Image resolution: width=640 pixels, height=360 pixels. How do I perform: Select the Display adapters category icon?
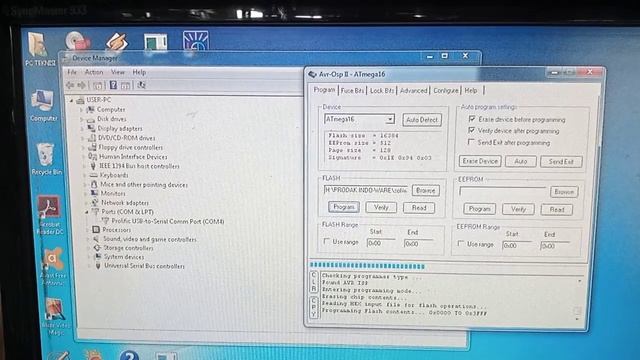91,129
